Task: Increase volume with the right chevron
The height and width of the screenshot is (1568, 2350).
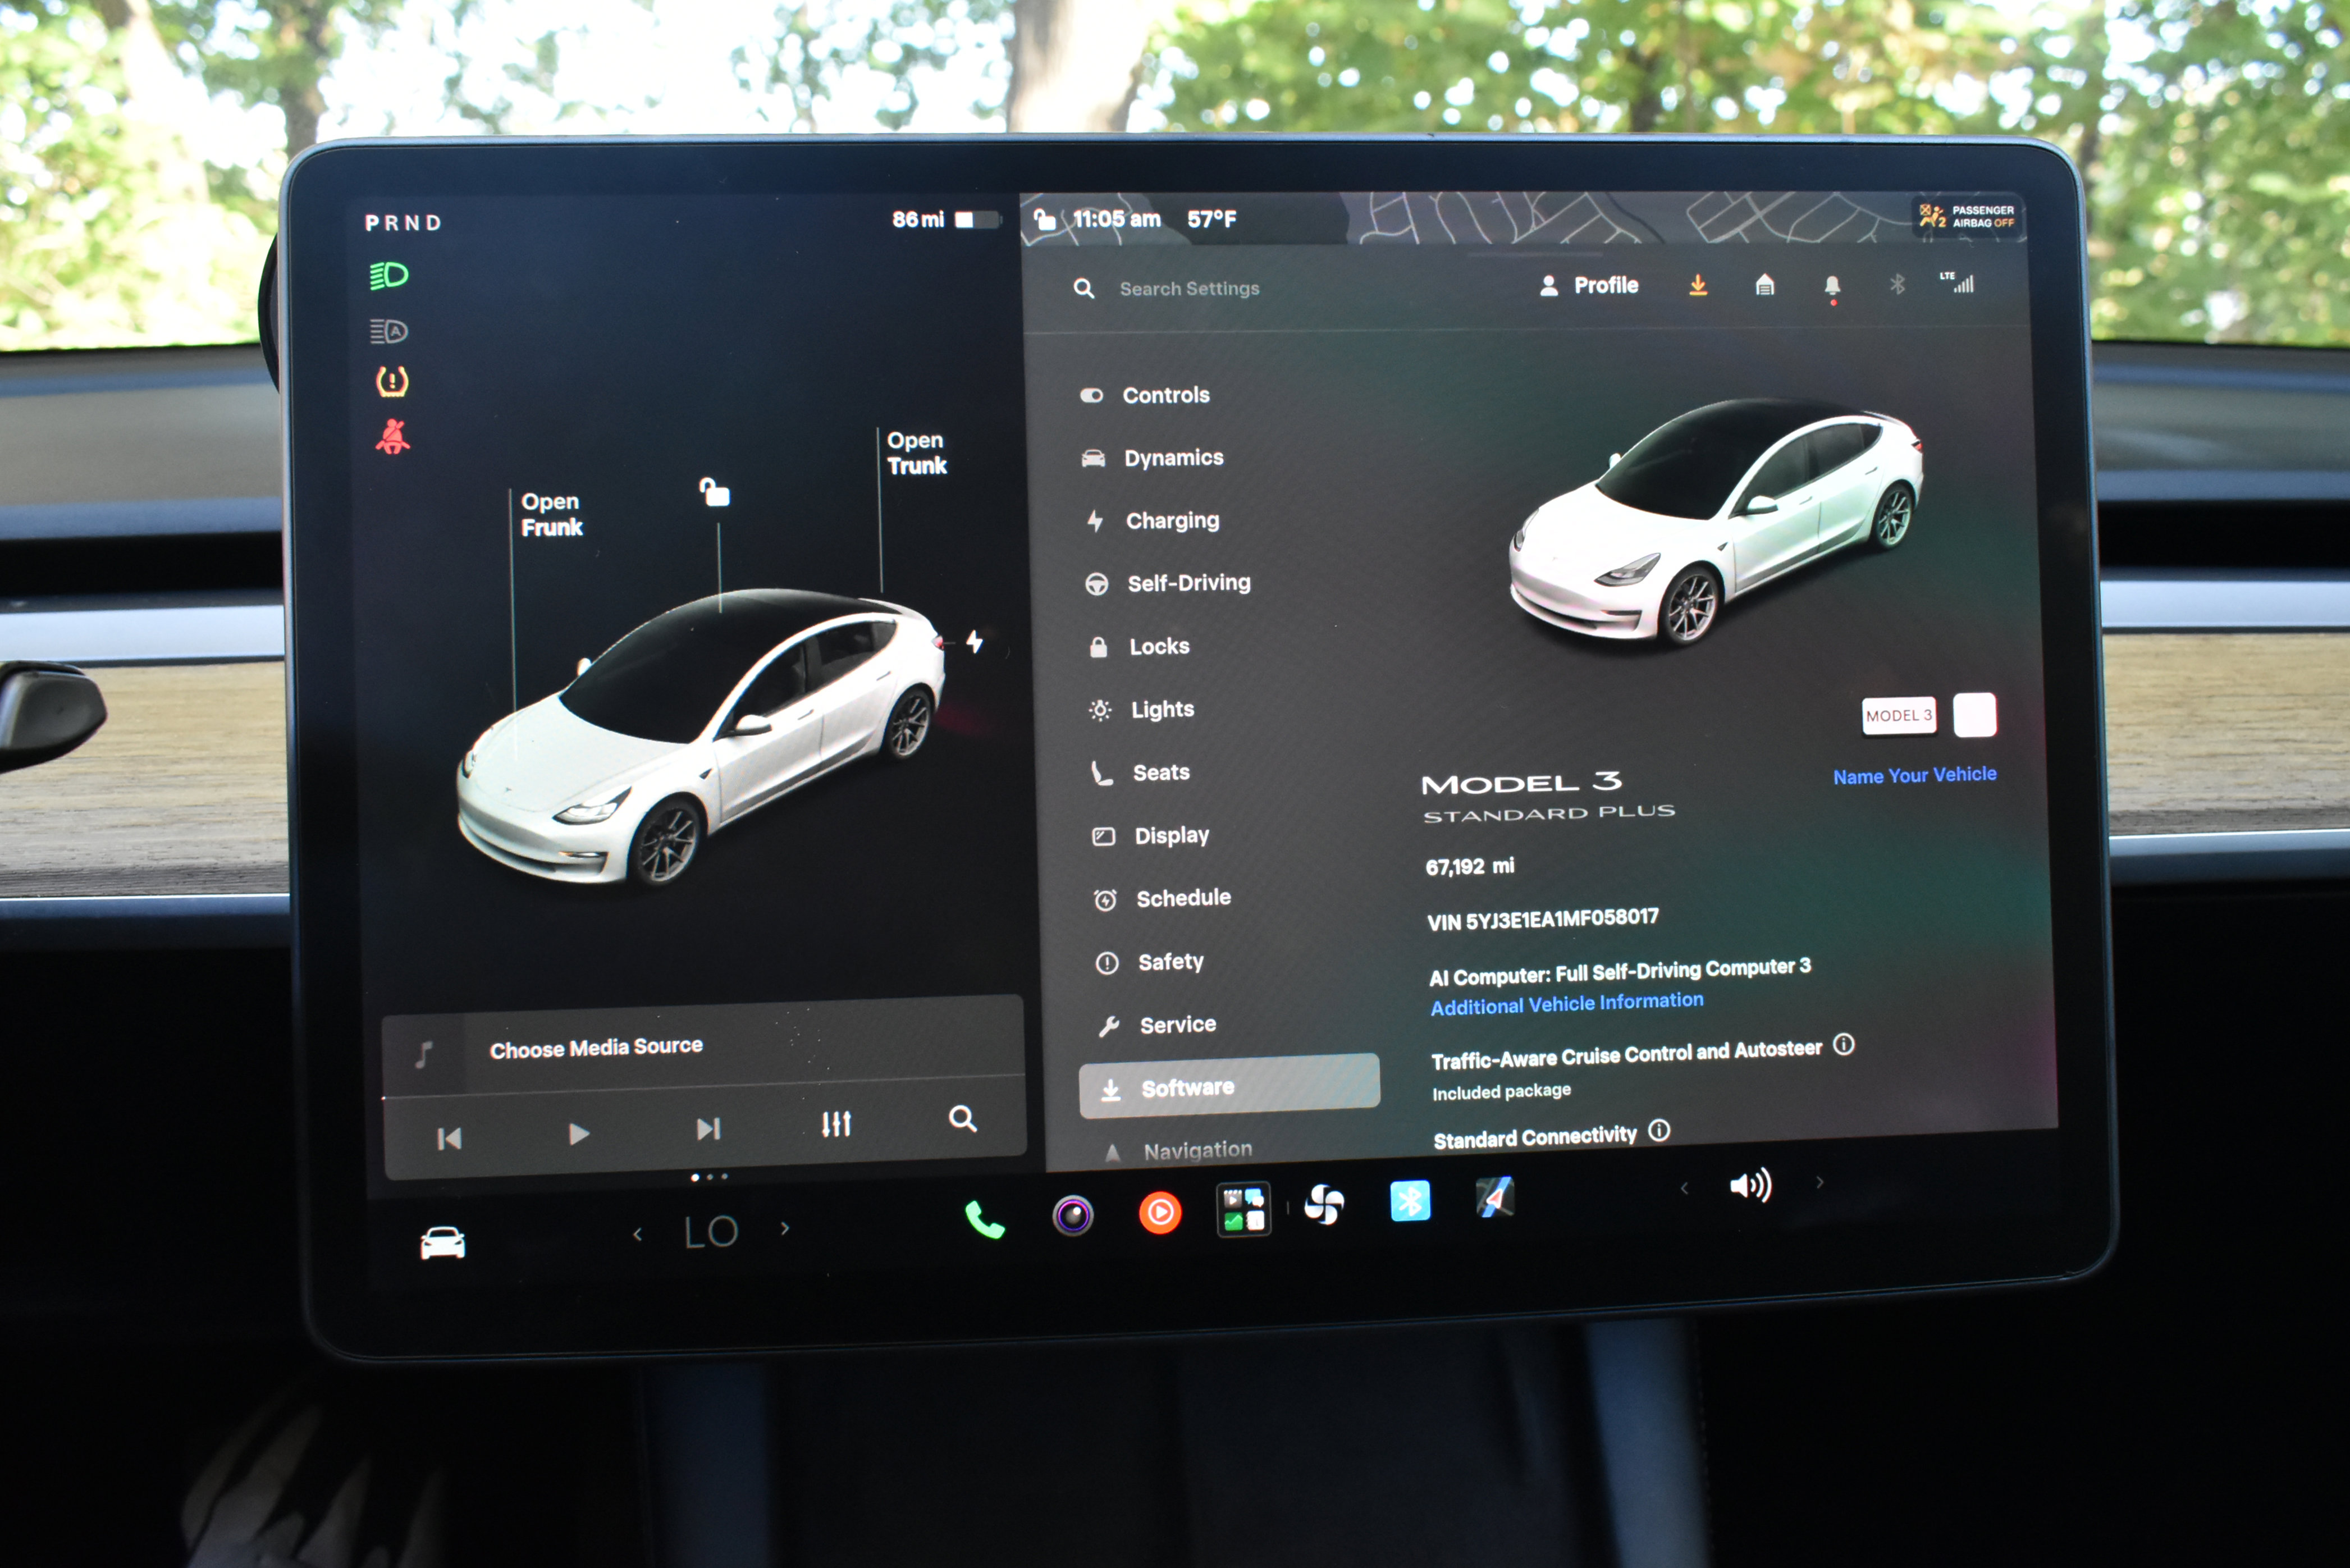Action: click(x=1819, y=1182)
